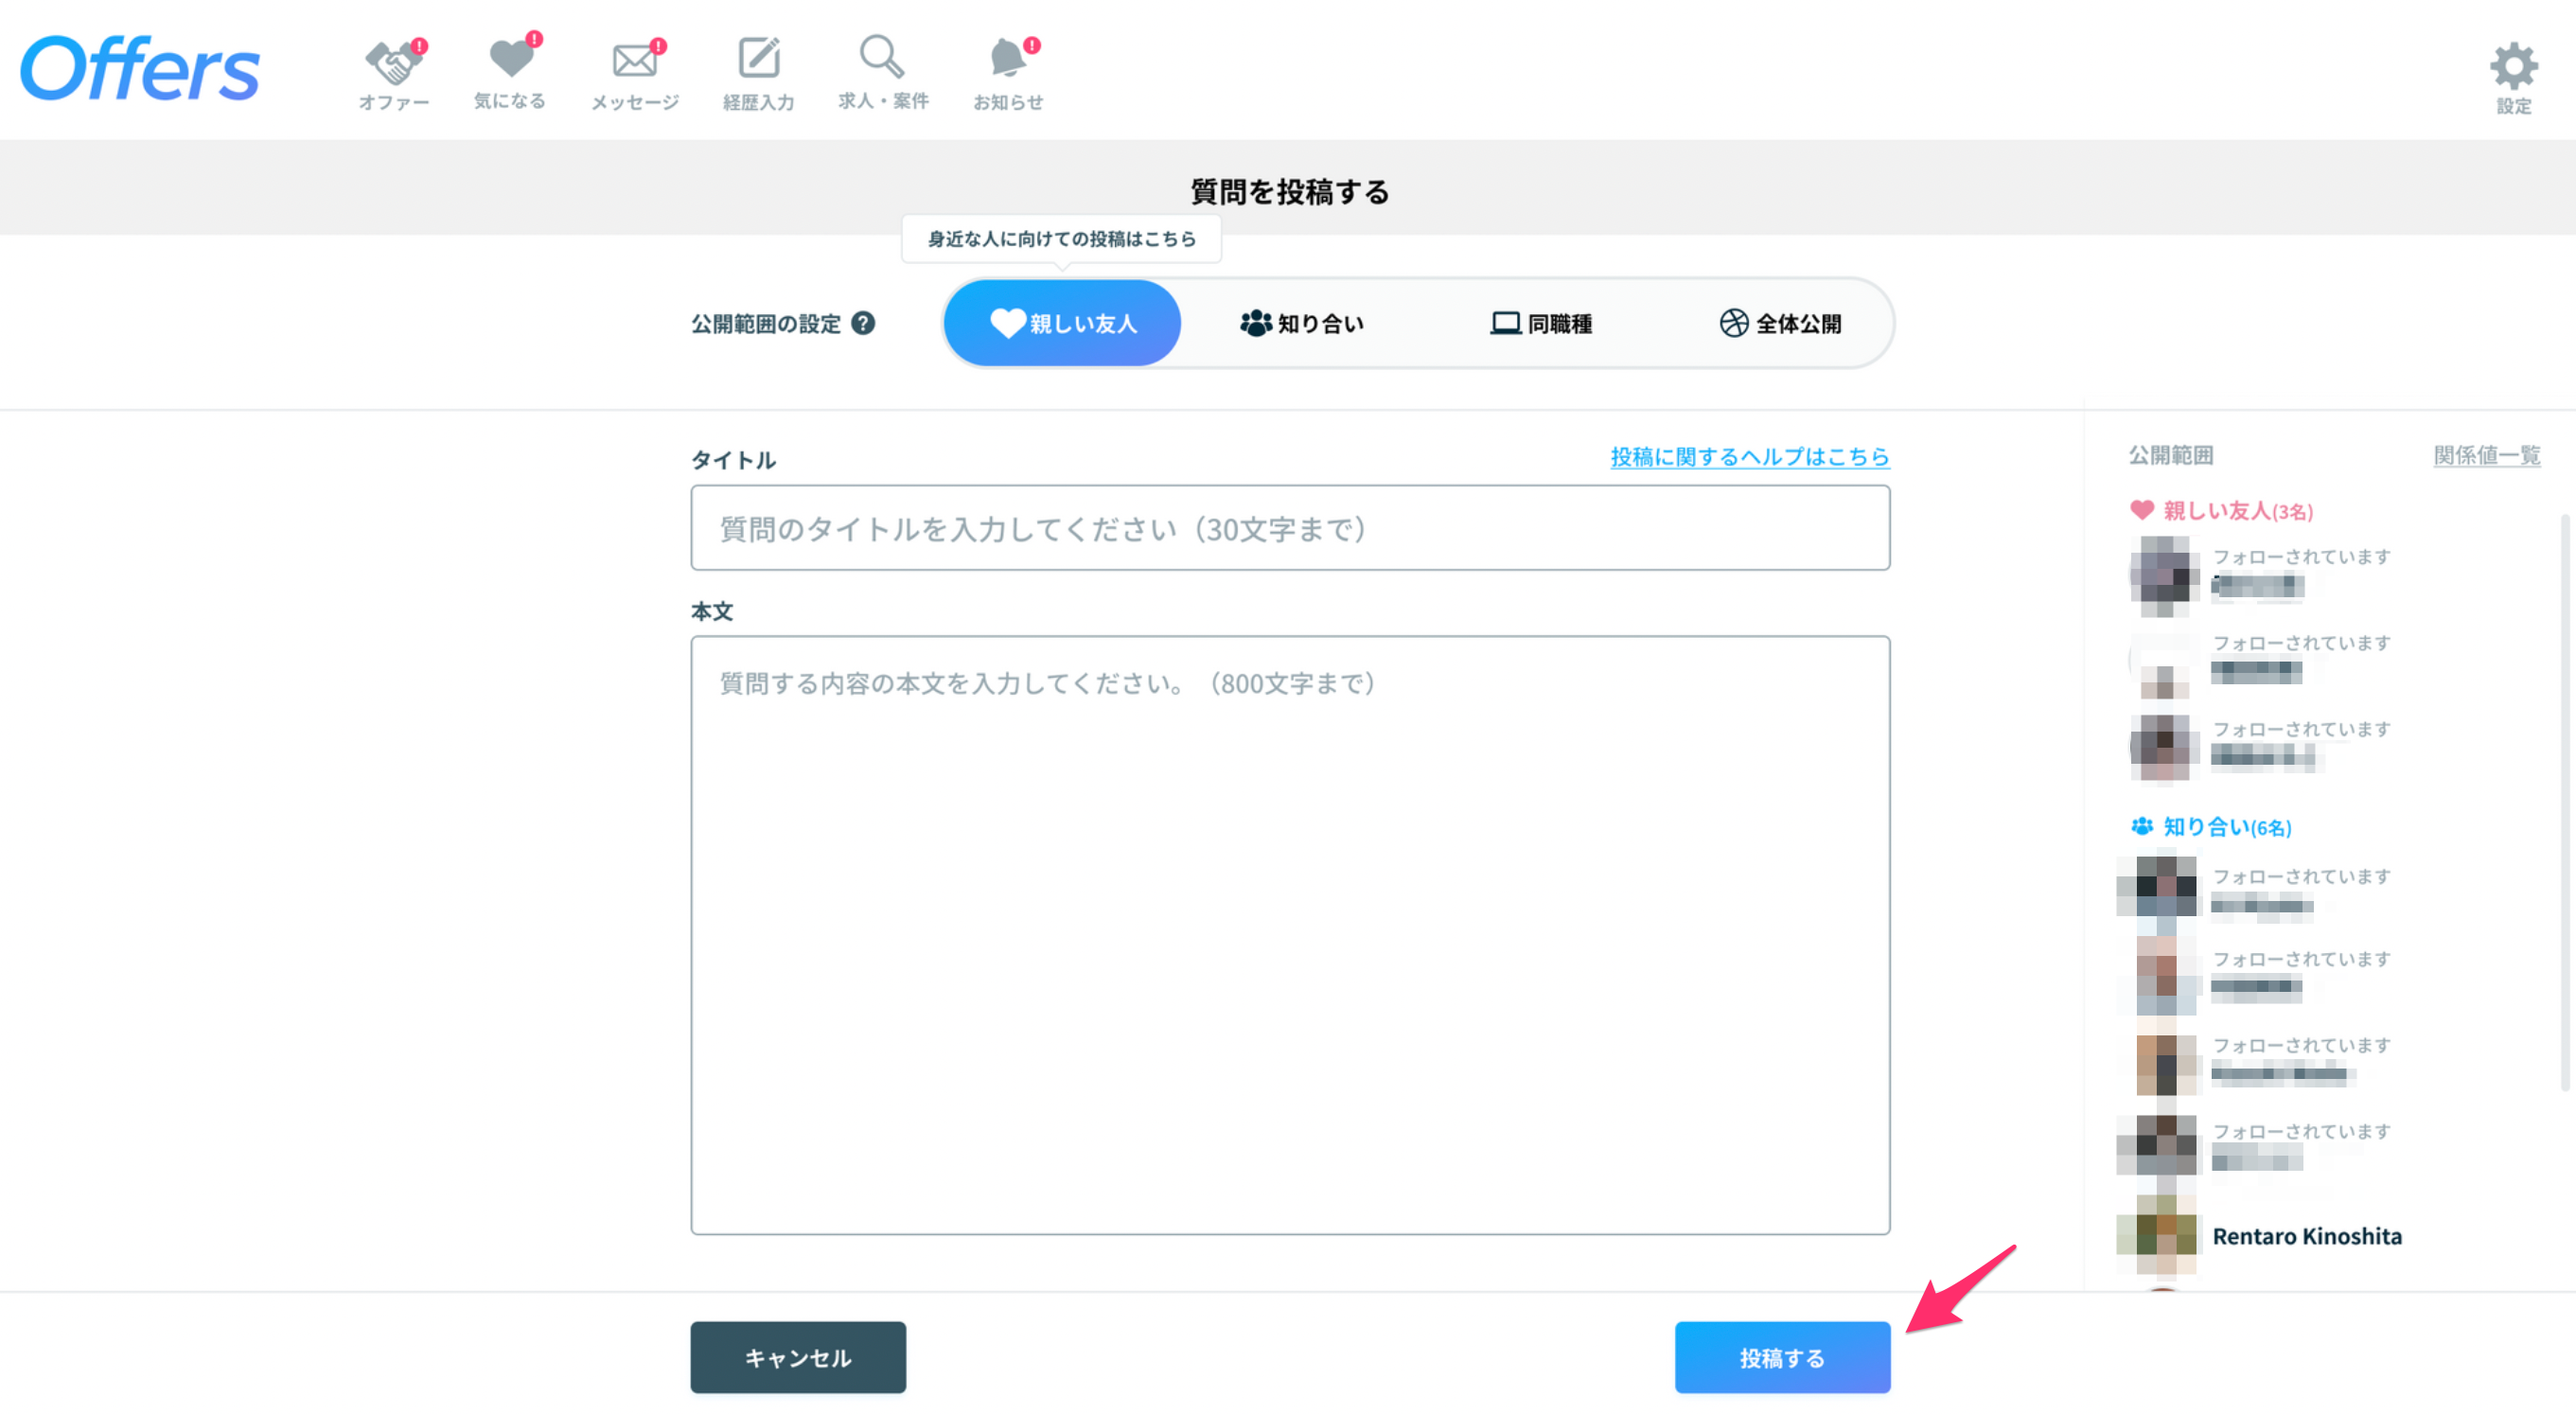The image size is (2576, 1414).
Task: Click the 公開範囲 sidebar label
Action: tap(2170, 455)
